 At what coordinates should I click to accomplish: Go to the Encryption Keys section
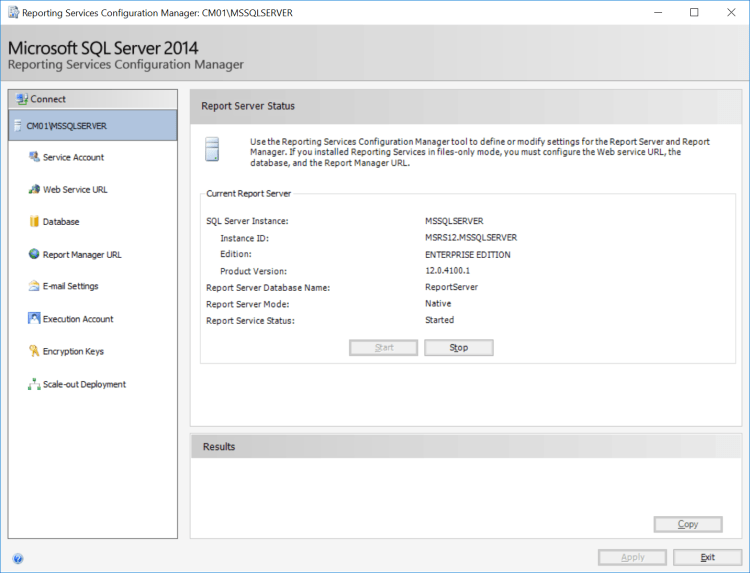[x=73, y=351]
